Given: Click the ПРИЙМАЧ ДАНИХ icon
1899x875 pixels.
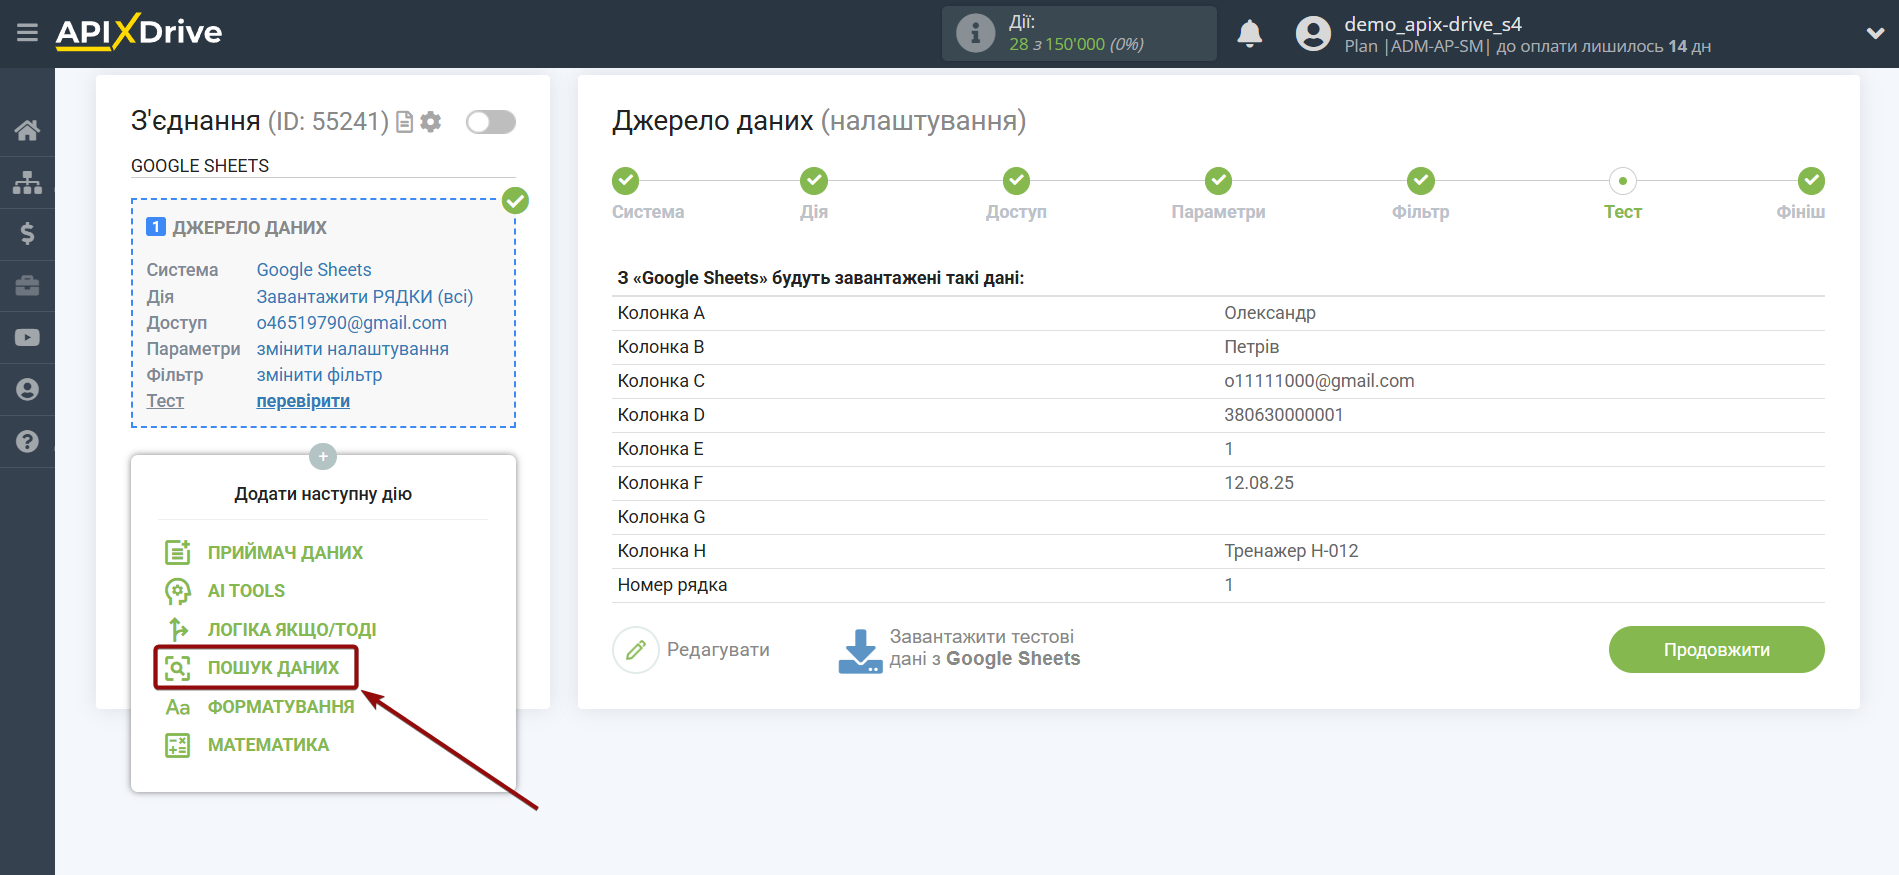Looking at the screenshot, I should point(178,552).
